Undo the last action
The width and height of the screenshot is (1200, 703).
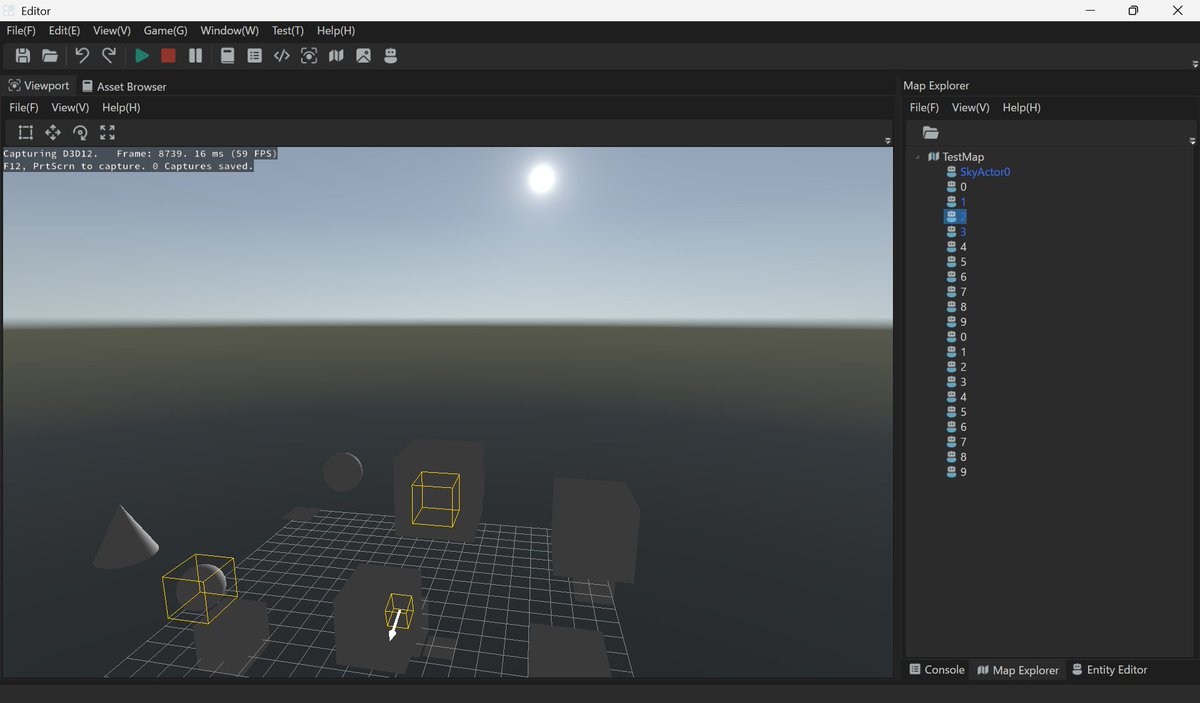click(82, 56)
